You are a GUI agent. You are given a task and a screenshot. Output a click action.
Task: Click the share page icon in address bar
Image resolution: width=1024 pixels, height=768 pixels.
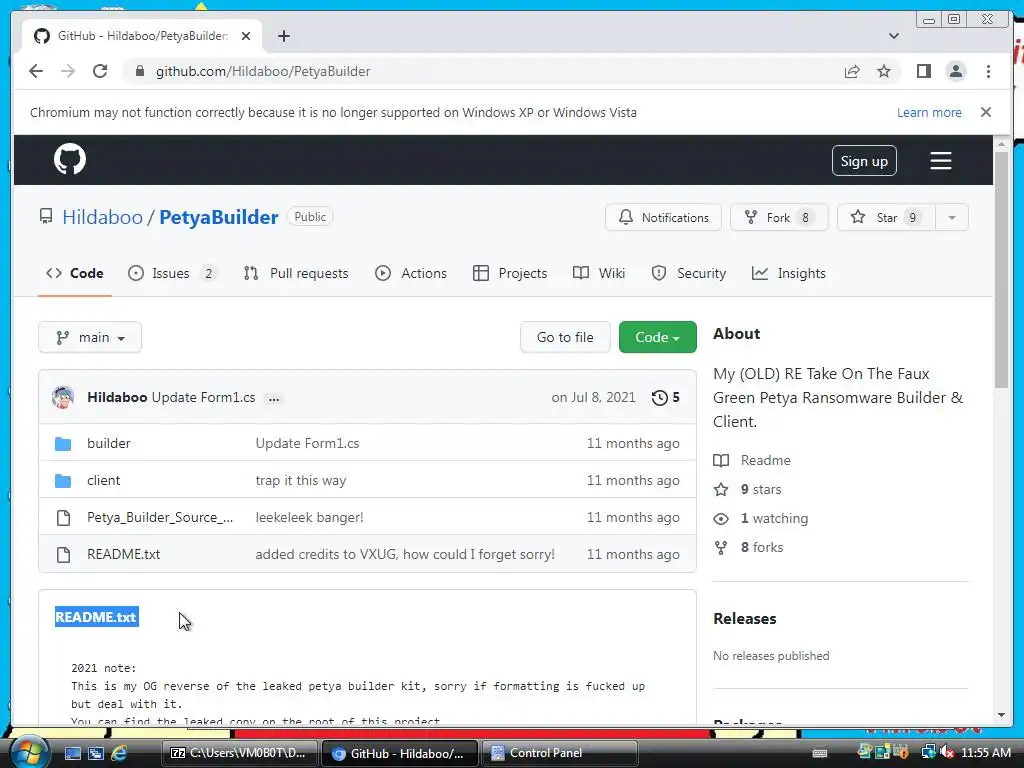[x=852, y=71]
